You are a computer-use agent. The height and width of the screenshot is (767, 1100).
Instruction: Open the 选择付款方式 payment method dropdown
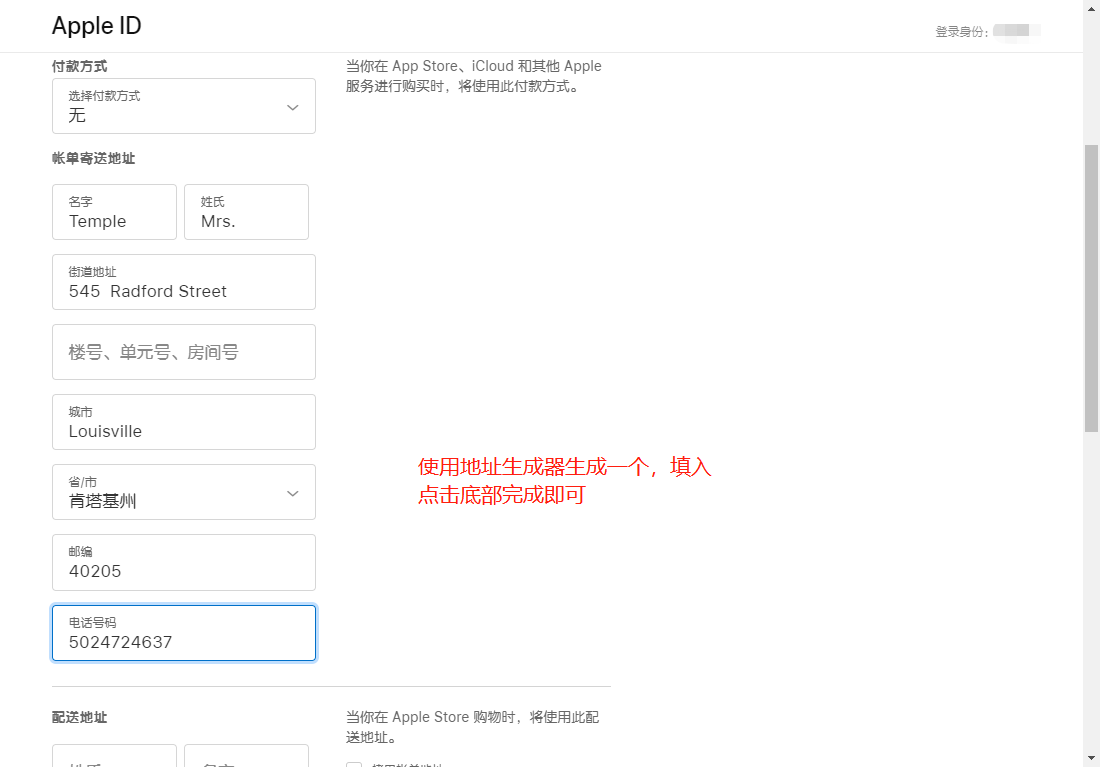pos(184,106)
